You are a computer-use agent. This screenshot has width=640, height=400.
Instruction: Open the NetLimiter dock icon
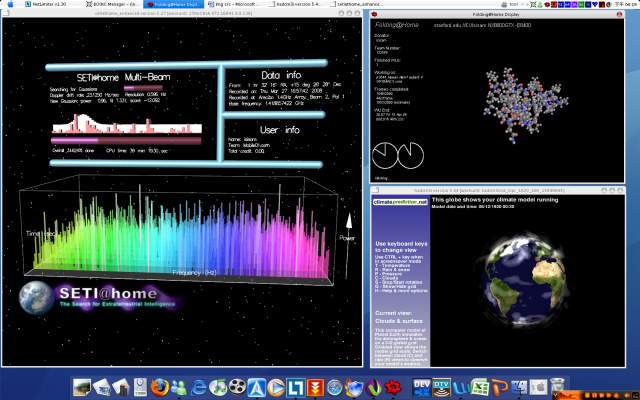coord(295,387)
